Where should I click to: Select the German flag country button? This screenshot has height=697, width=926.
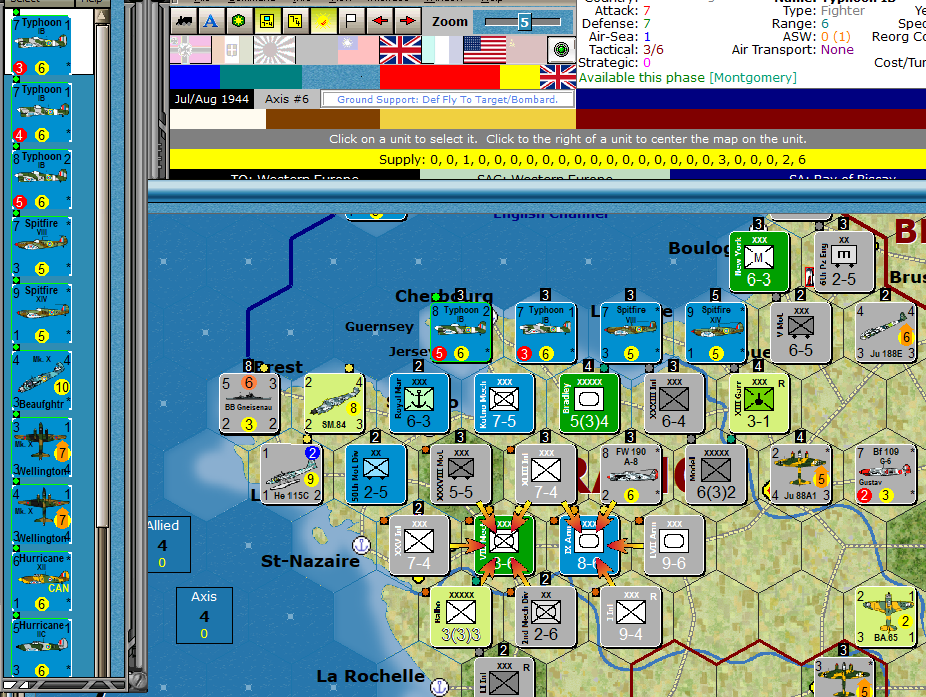coord(190,50)
